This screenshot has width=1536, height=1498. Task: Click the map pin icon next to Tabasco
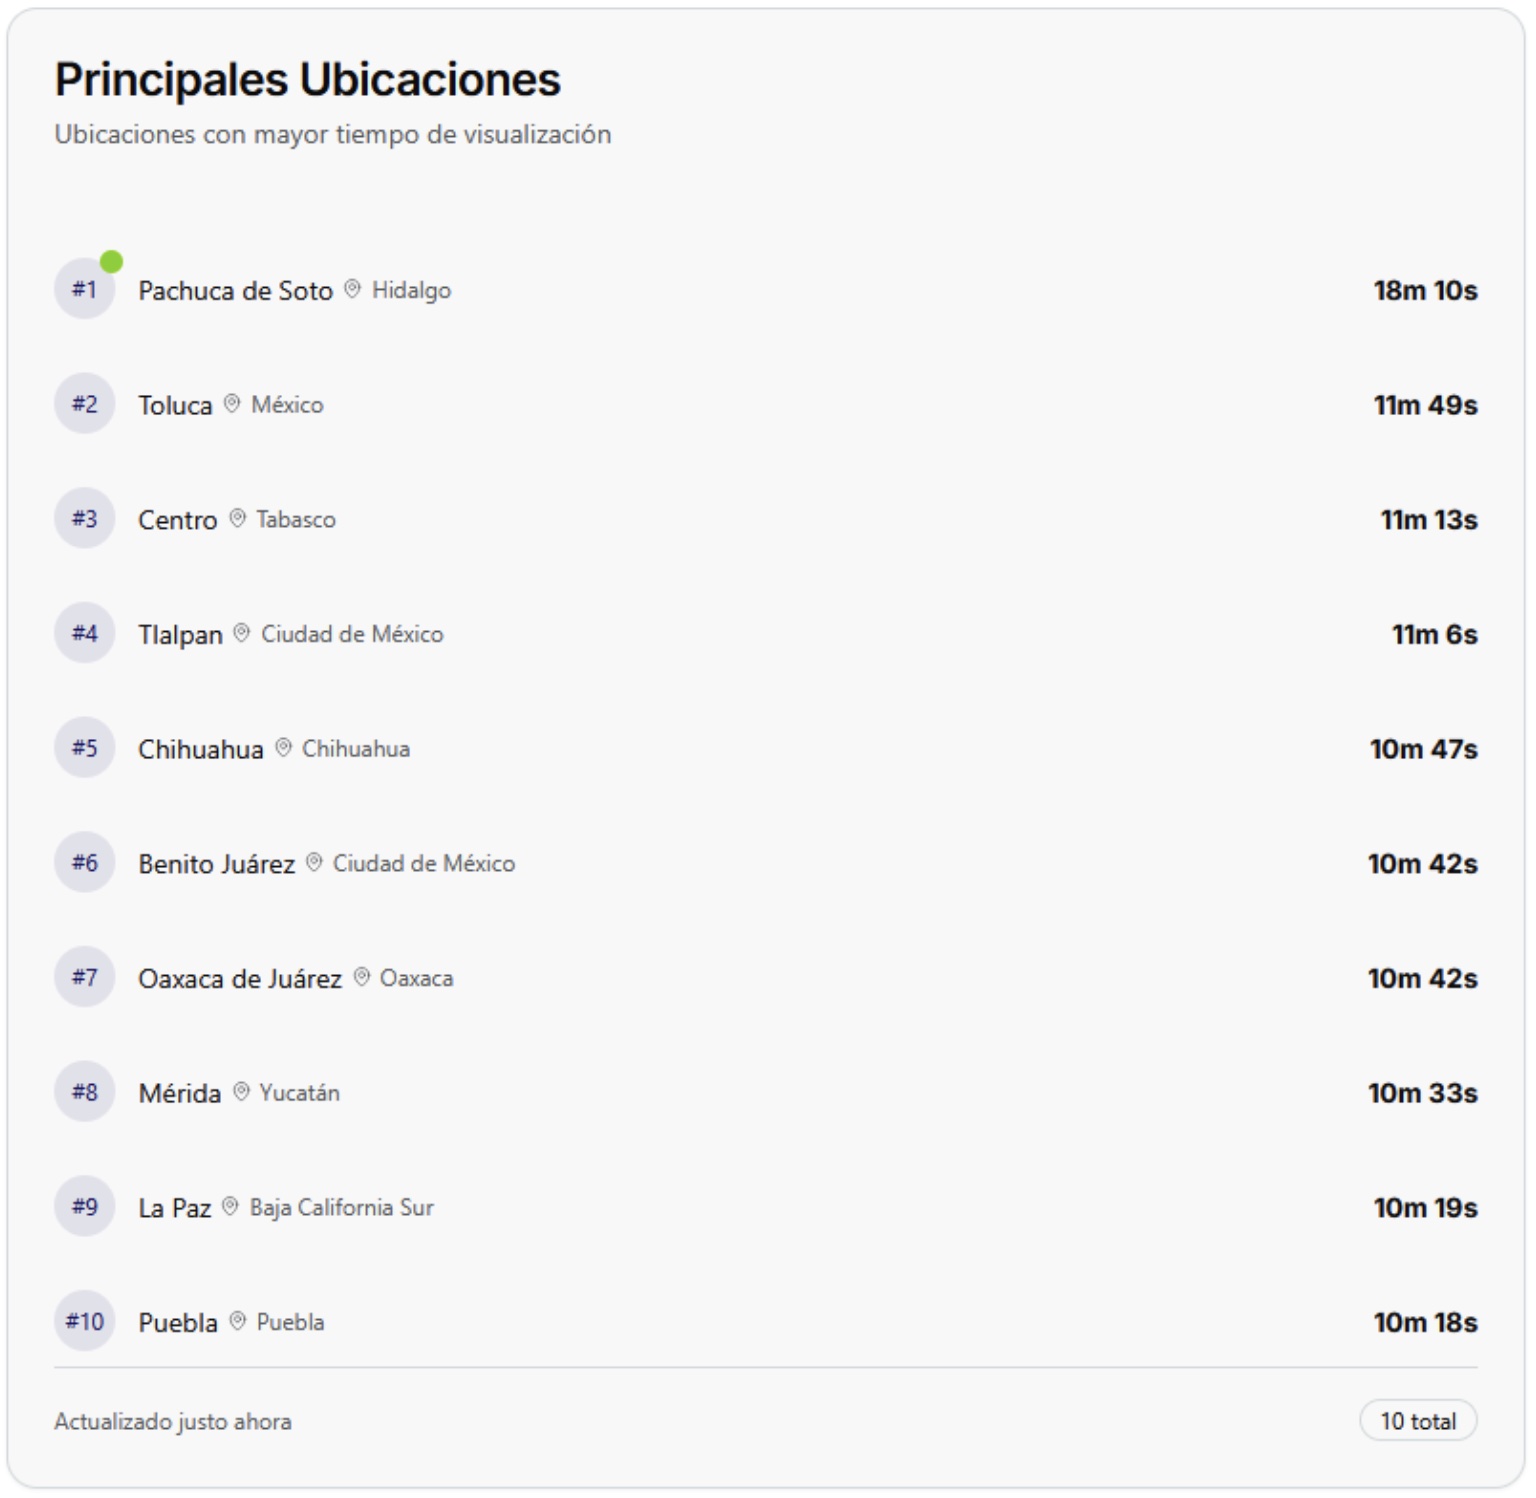click(237, 519)
